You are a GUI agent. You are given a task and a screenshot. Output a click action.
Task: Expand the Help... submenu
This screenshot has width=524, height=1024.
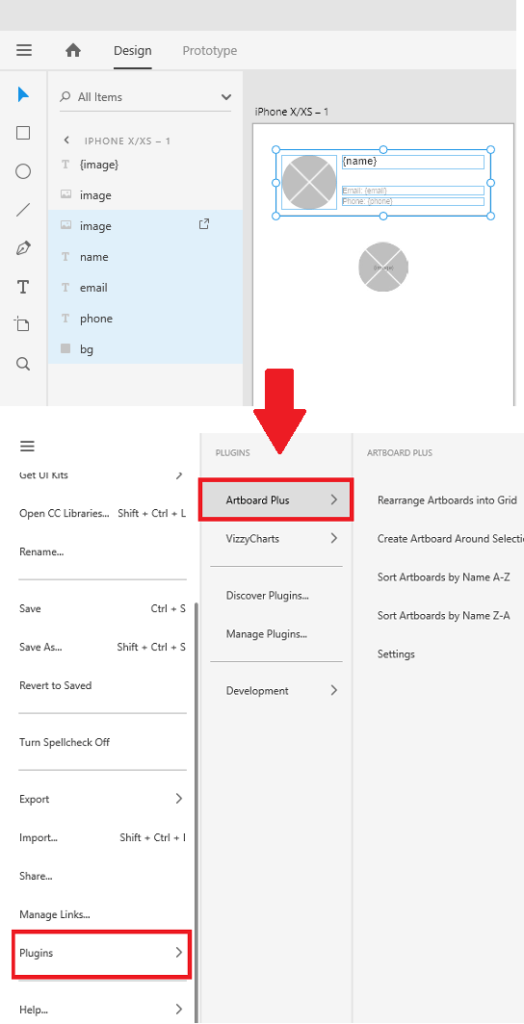tap(103, 1010)
